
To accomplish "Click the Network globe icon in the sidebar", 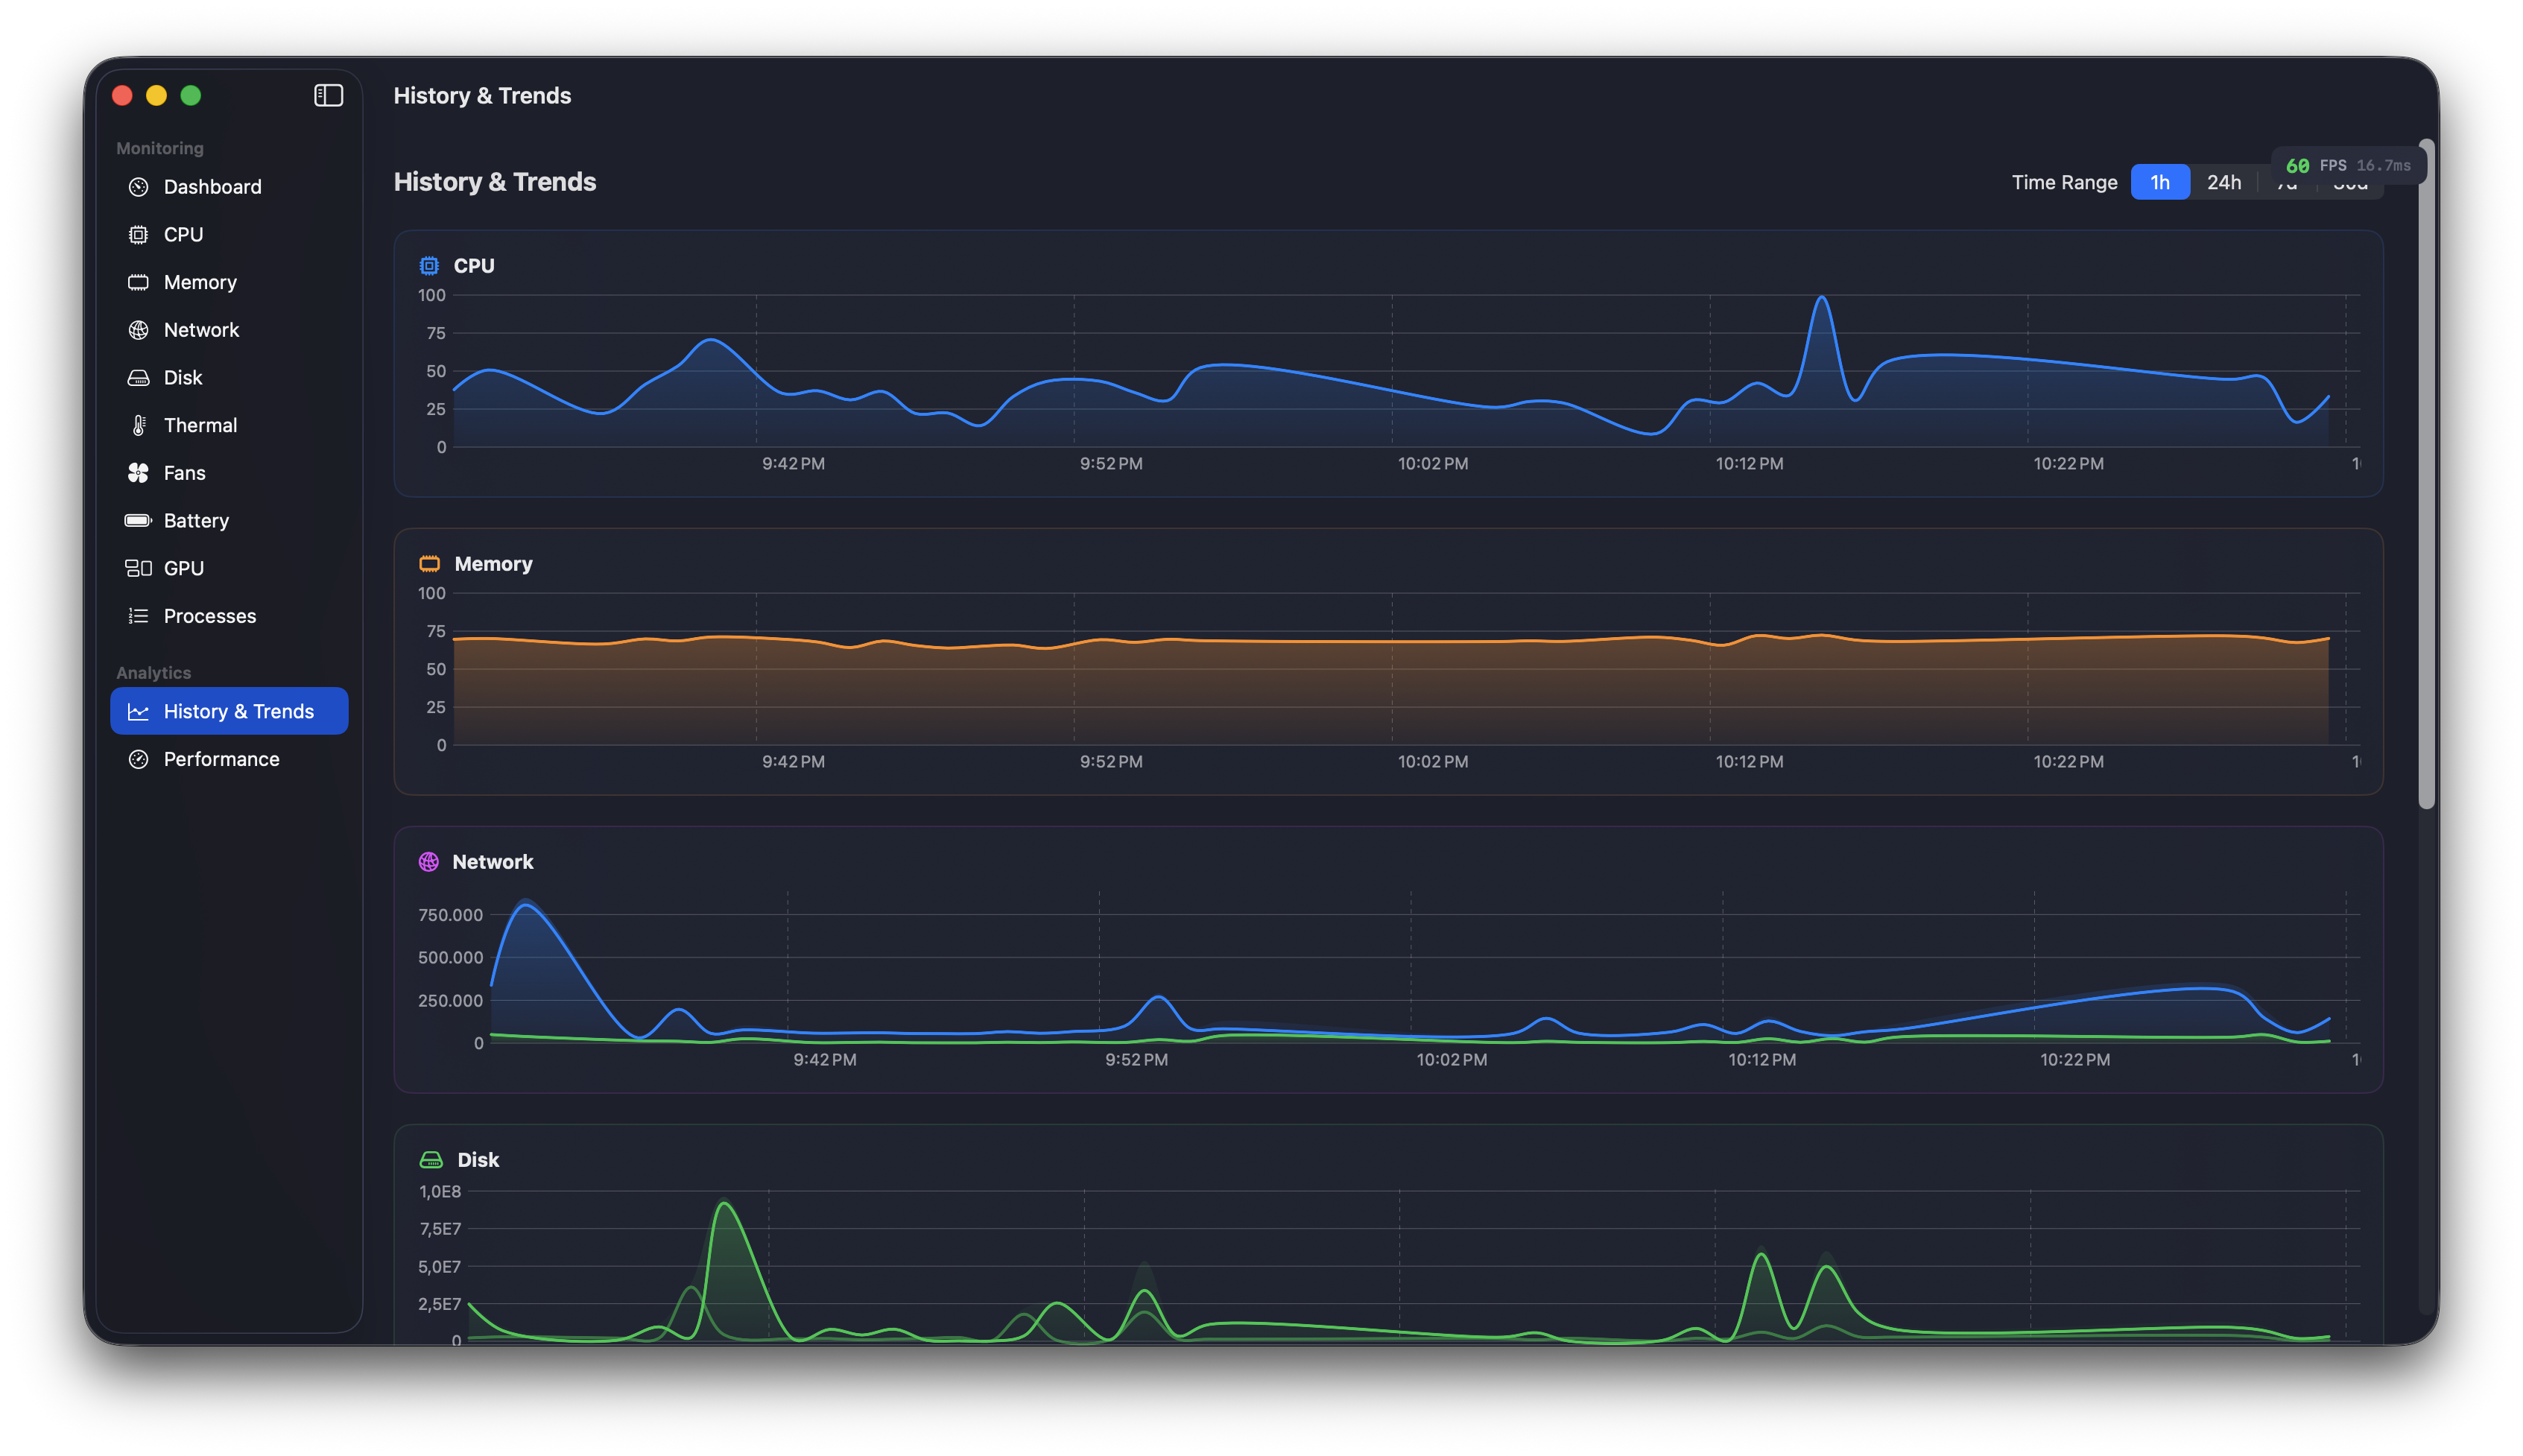I will 138,329.
